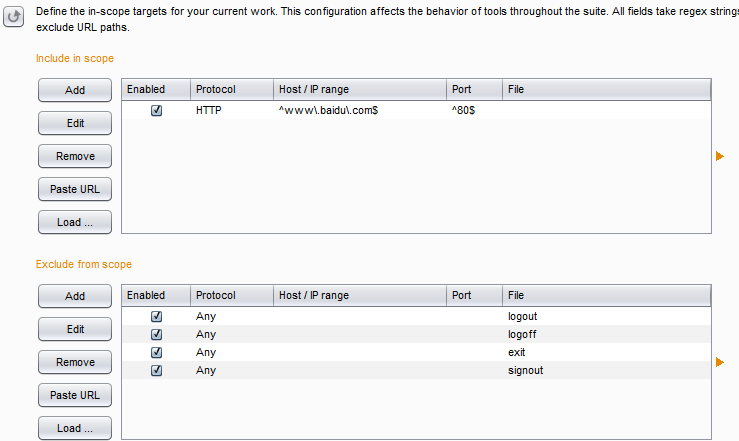Screen dimensions: 739x441
Task: Untick the exit exclude rule checkbox
Action: coord(156,352)
